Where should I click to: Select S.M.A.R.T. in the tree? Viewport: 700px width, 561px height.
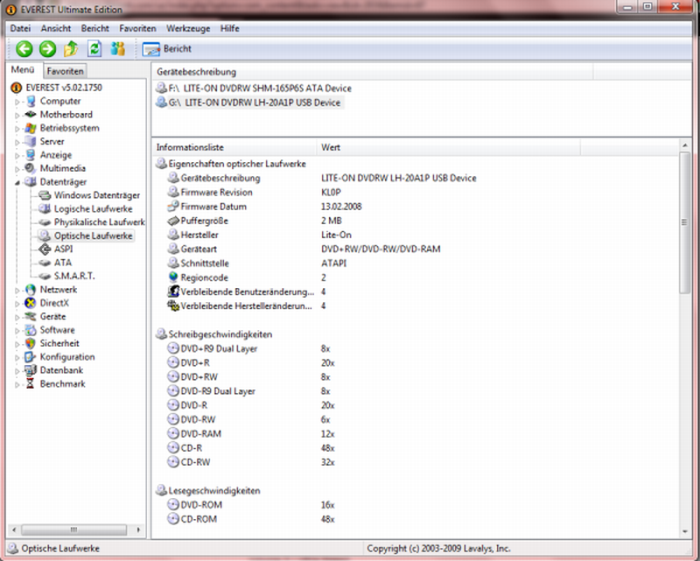point(74,276)
